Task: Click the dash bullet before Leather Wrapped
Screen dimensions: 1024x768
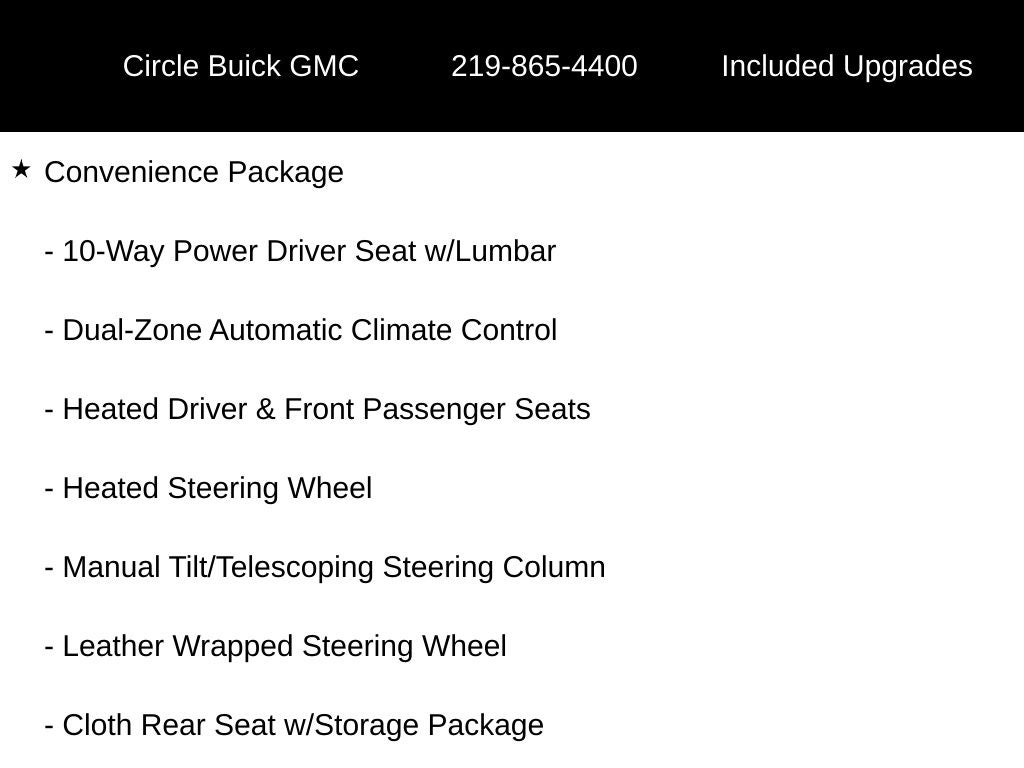Action: 49,647
